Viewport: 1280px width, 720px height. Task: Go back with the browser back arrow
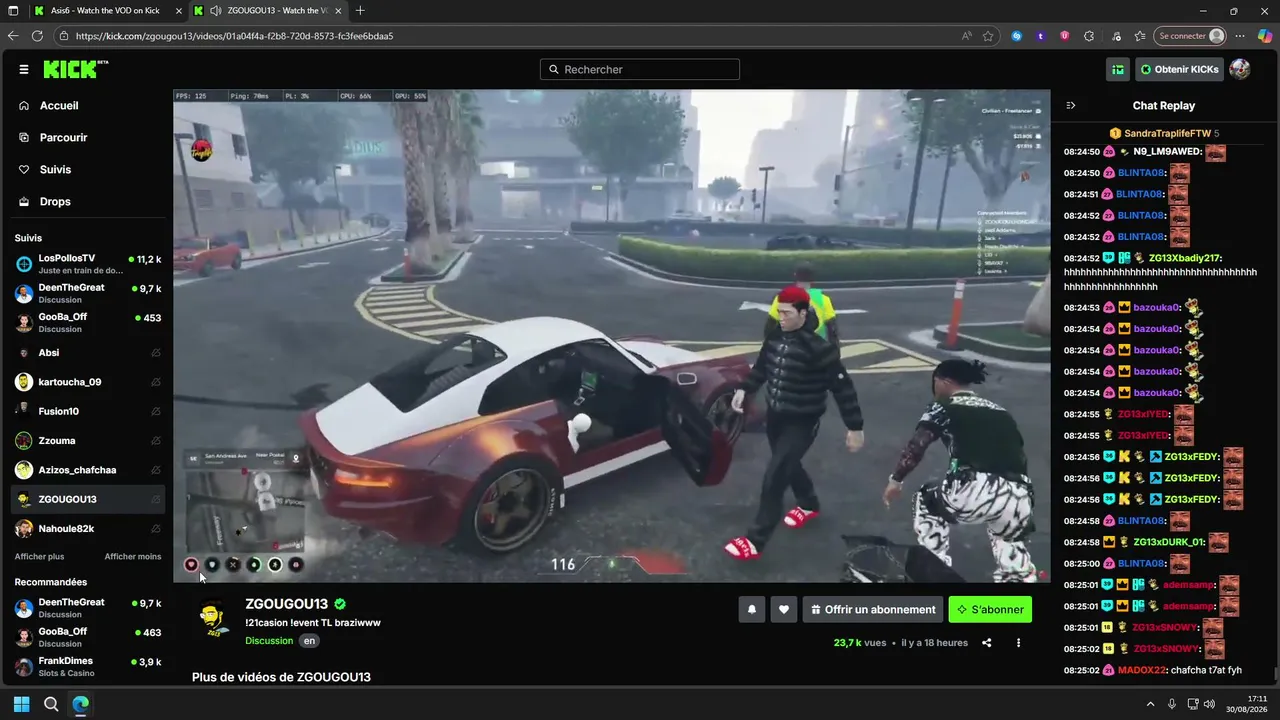13,36
